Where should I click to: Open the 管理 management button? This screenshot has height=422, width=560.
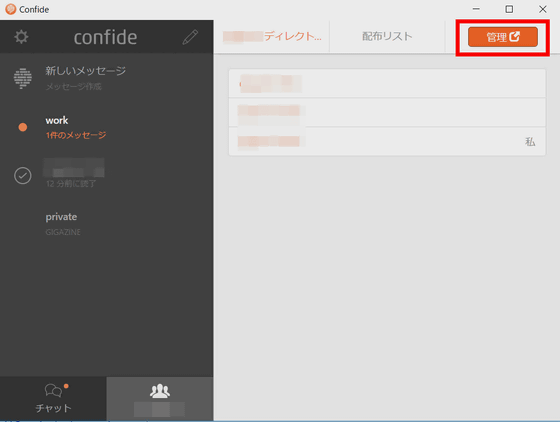click(503, 37)
